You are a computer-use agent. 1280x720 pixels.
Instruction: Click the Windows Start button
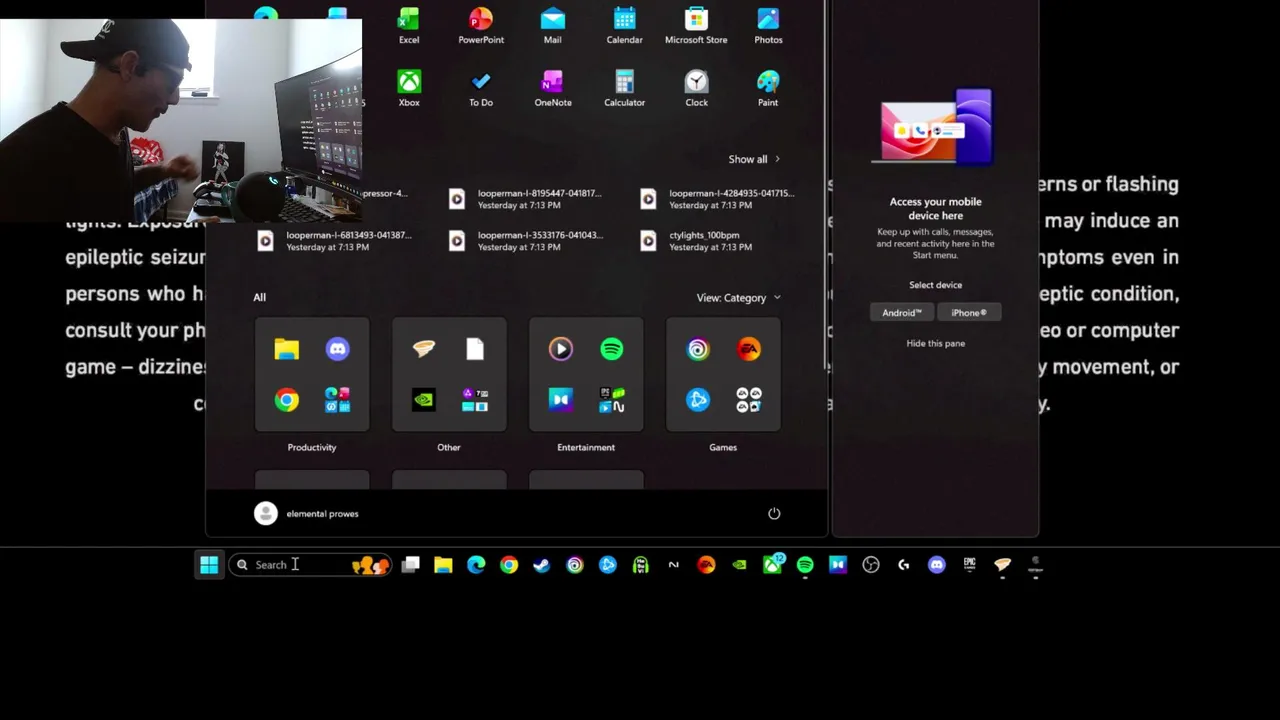[209, 565]
